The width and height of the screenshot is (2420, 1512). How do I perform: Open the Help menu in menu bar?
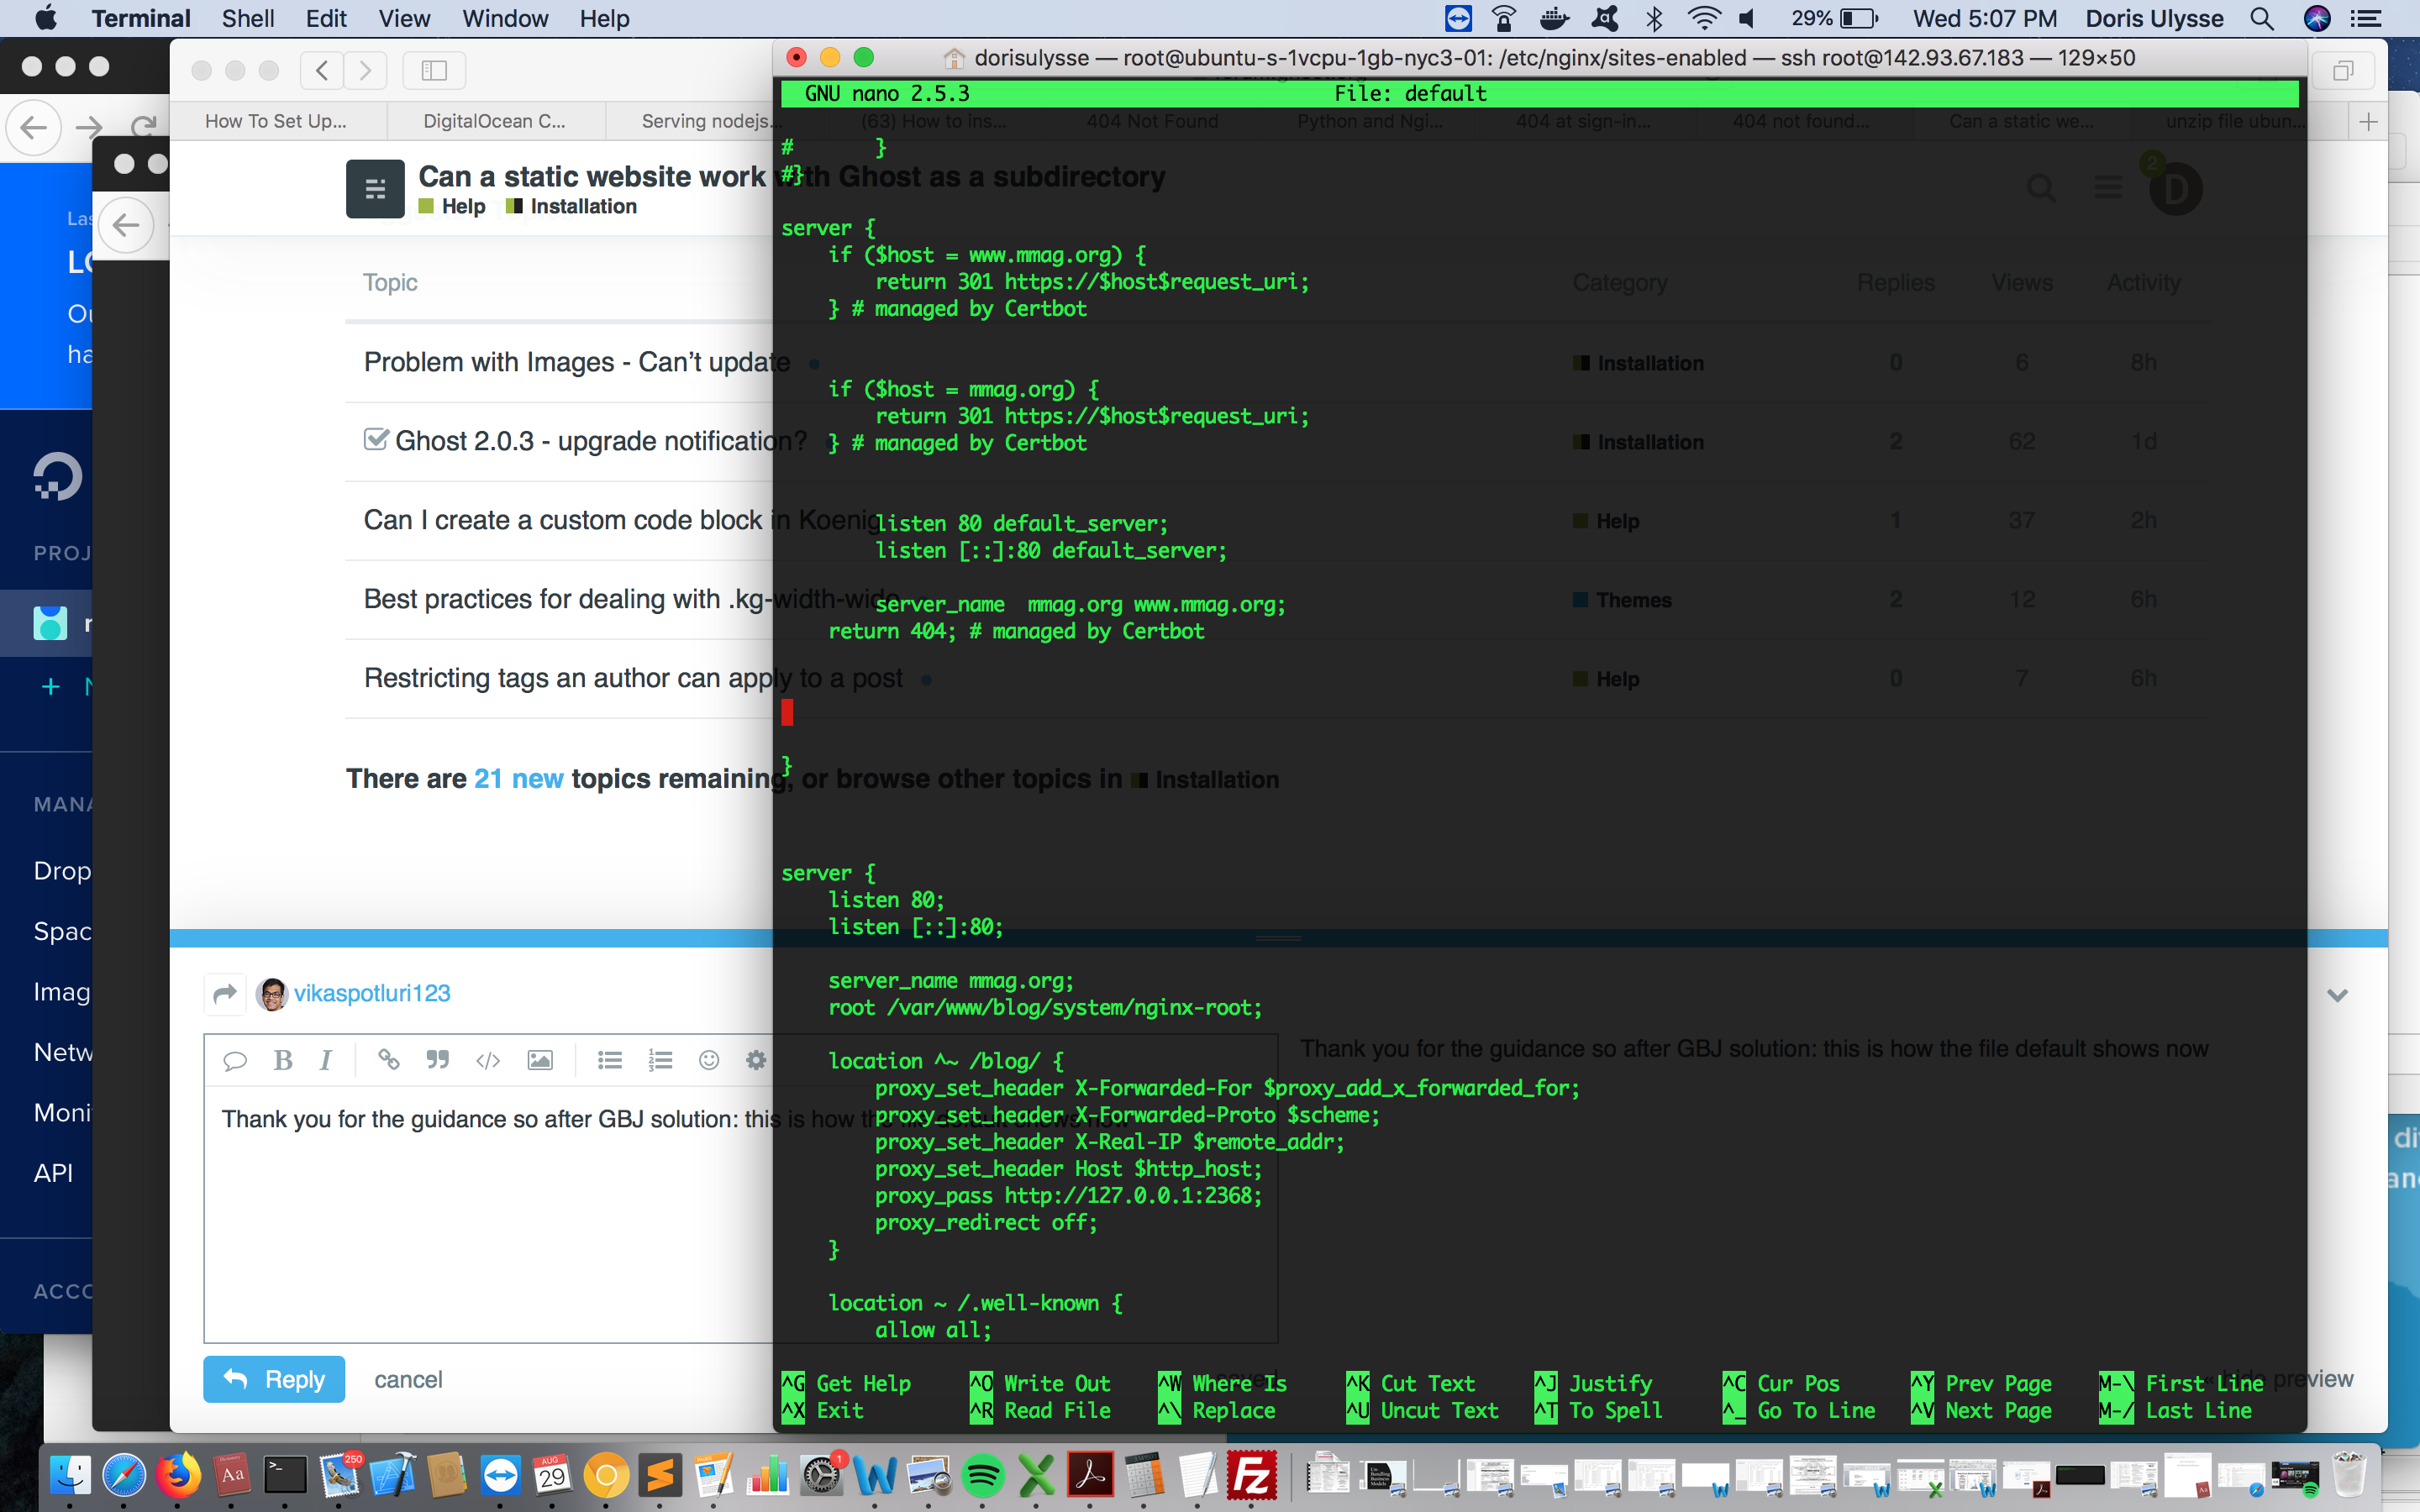click(x=604, y=18)
